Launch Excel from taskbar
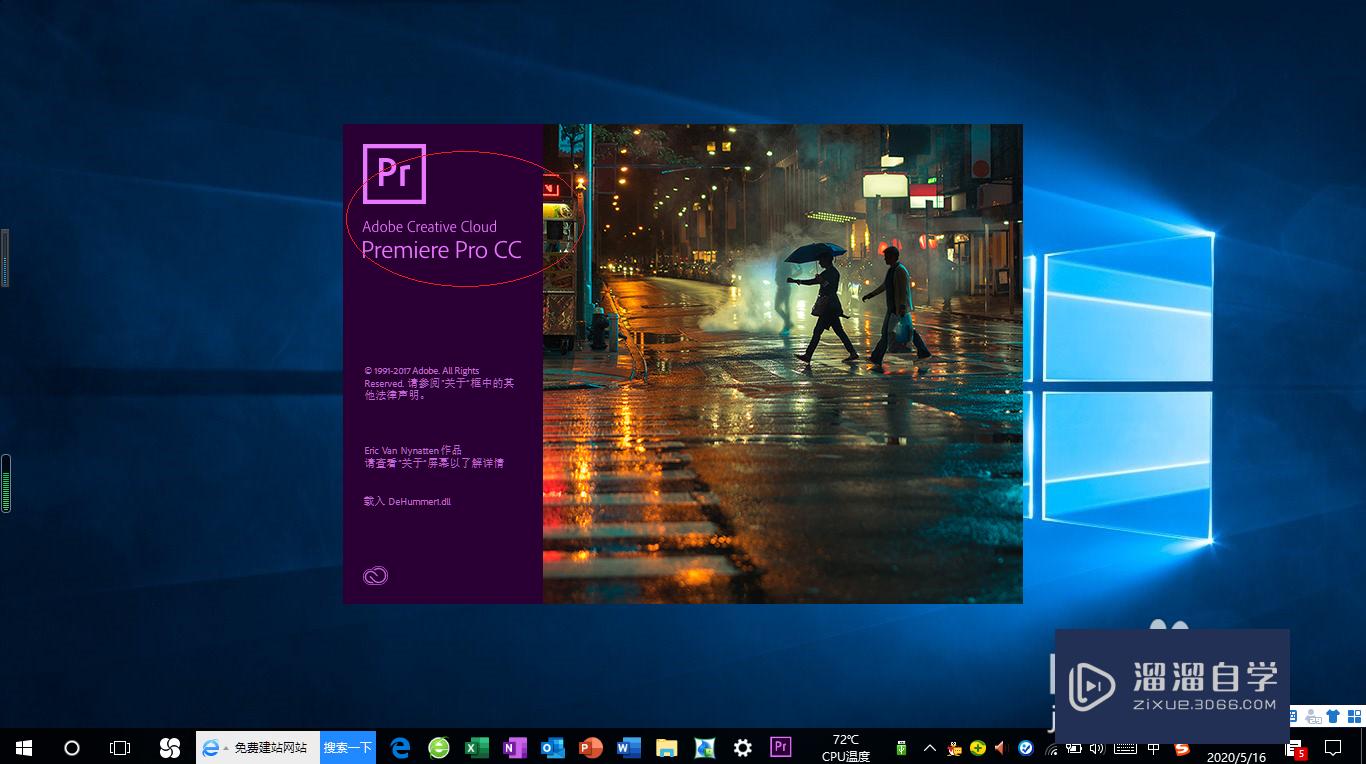 click(477, 747)
